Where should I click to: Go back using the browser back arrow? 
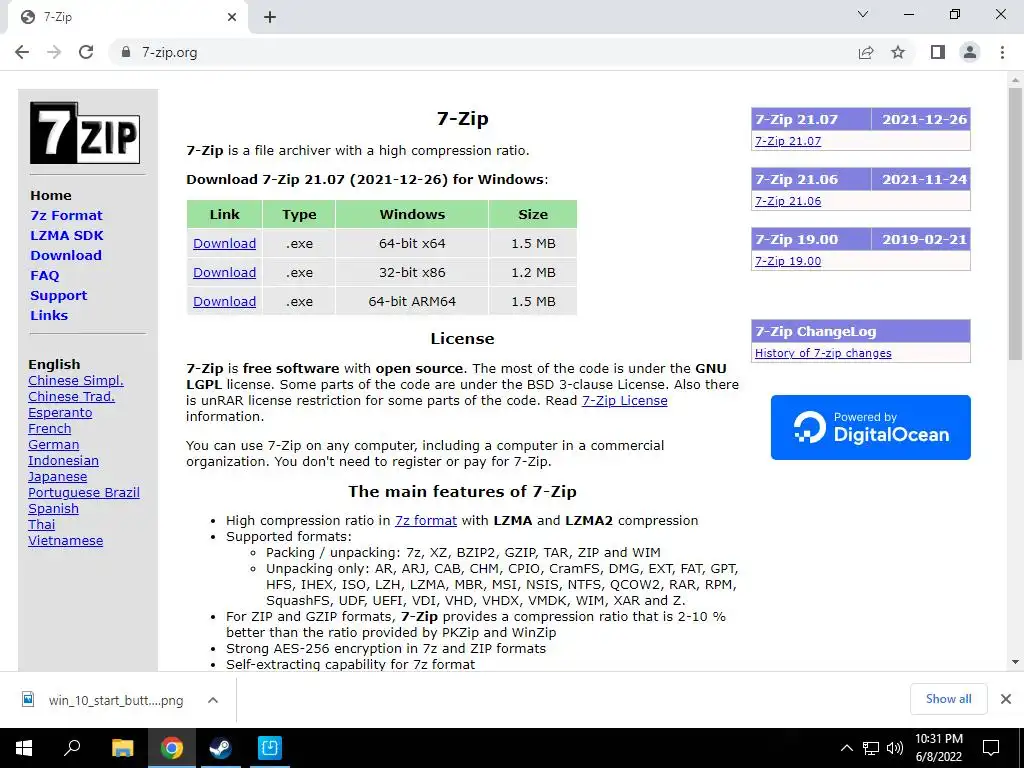pos(22,52)
